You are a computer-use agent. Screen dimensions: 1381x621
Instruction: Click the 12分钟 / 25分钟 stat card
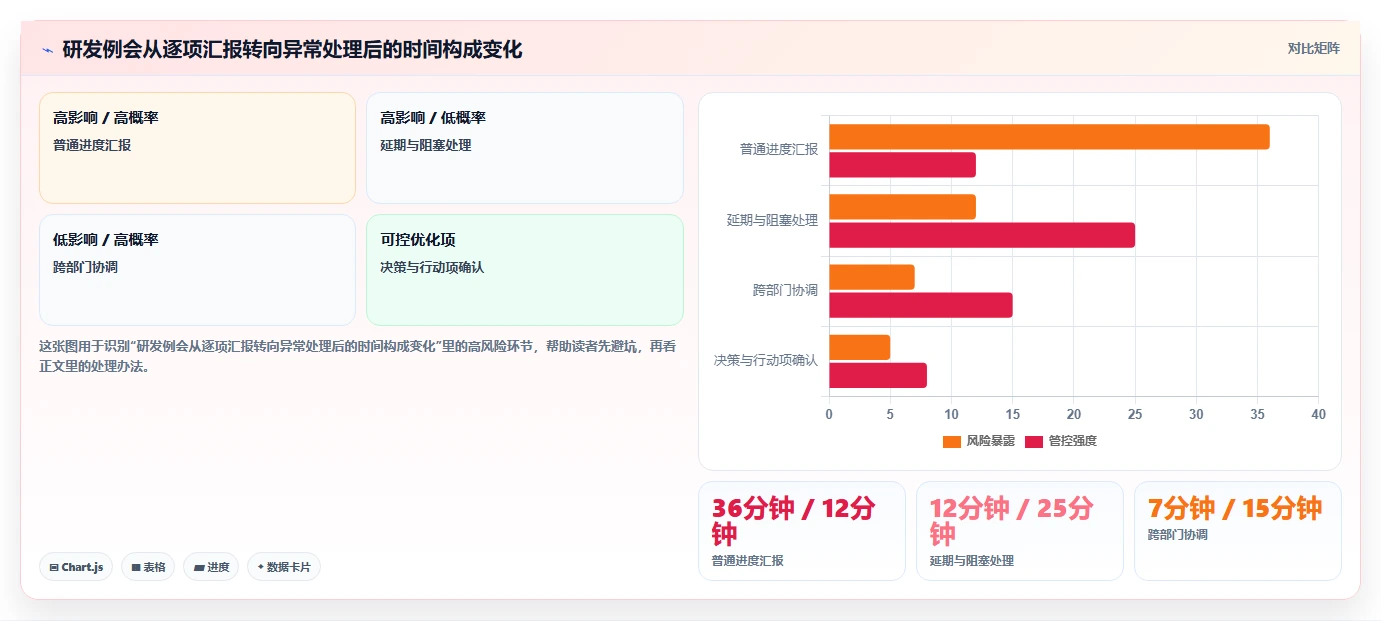coord(1020,531)
